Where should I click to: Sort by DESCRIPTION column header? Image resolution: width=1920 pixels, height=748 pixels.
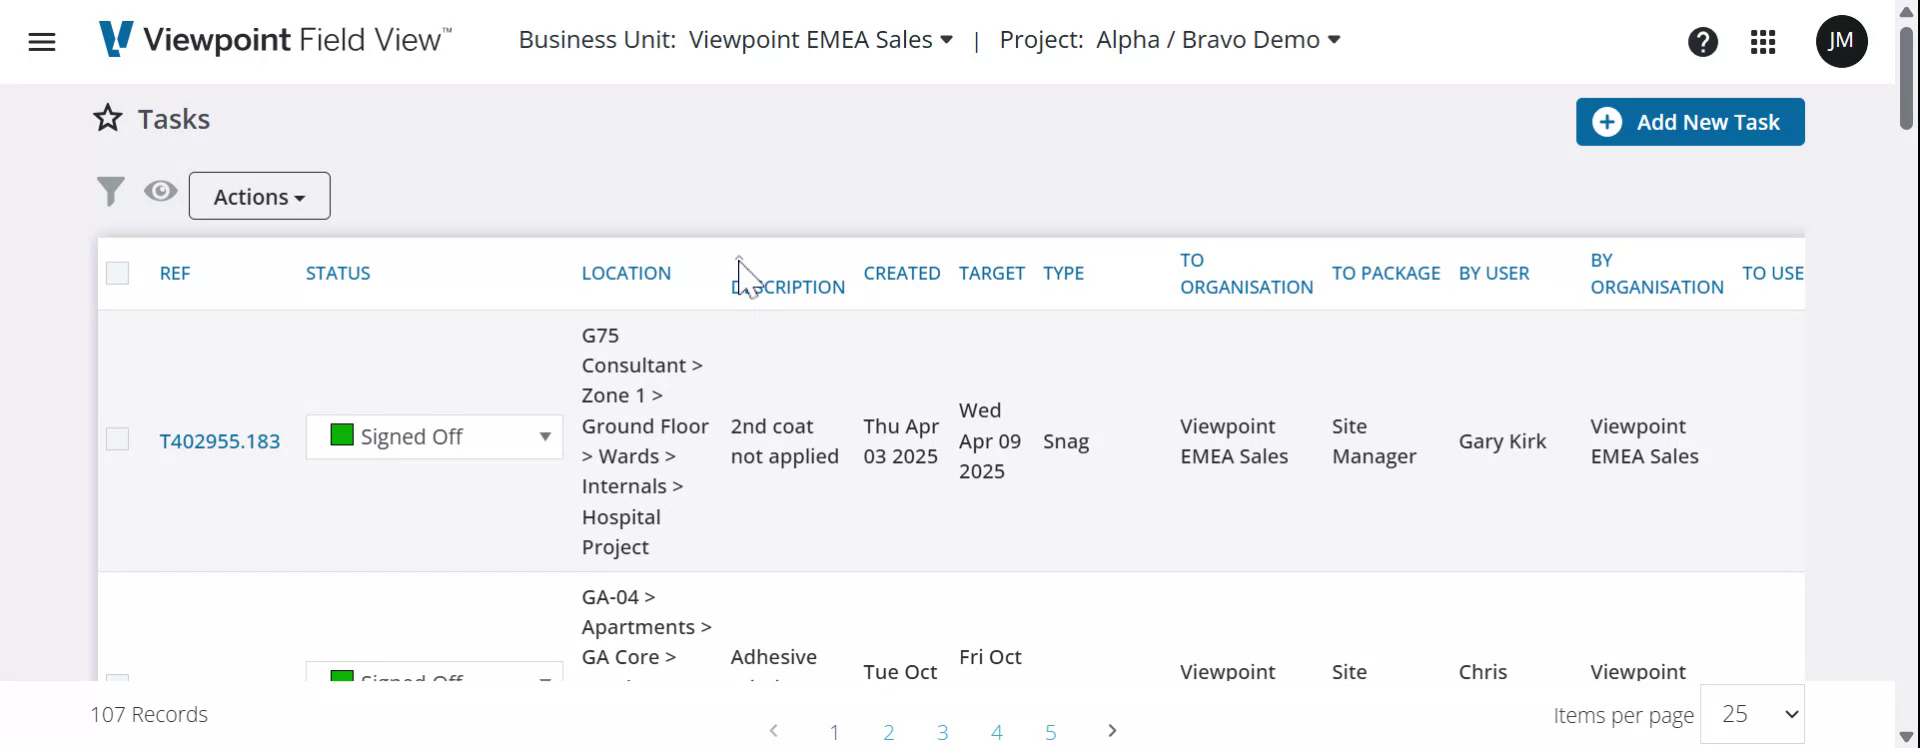[x=788, y=287]
